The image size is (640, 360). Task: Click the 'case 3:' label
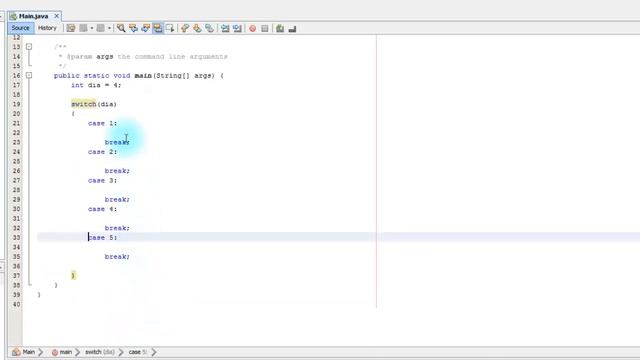coord(102,180)
